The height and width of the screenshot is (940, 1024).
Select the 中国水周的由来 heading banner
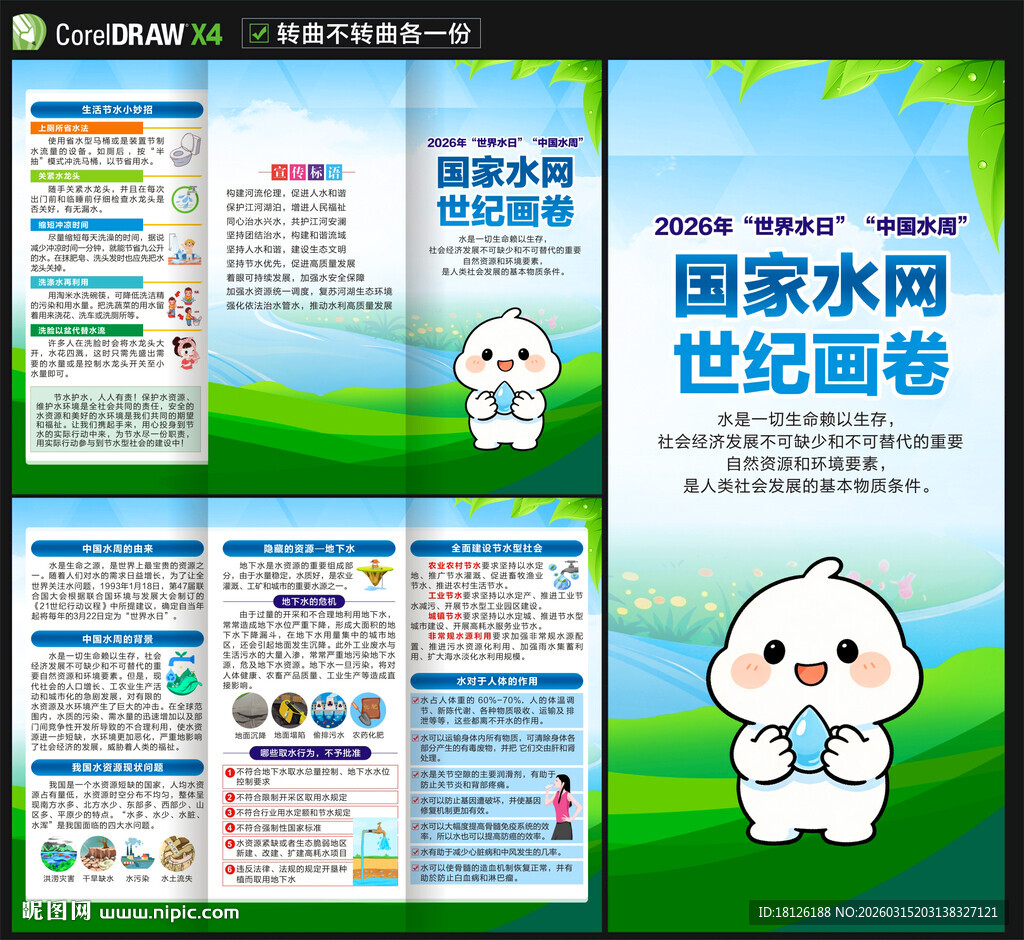[x=117, y=549]
